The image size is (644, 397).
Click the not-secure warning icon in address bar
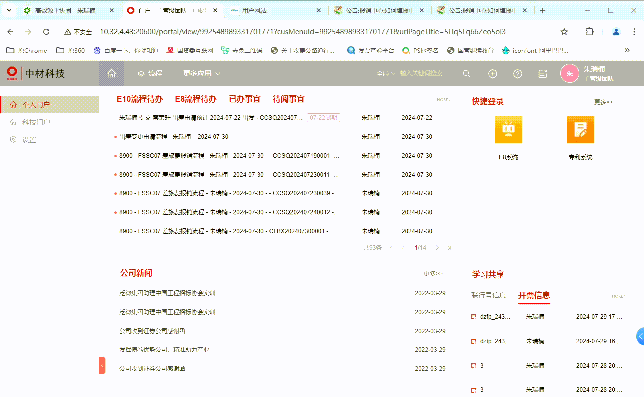[x=67, y=32]
